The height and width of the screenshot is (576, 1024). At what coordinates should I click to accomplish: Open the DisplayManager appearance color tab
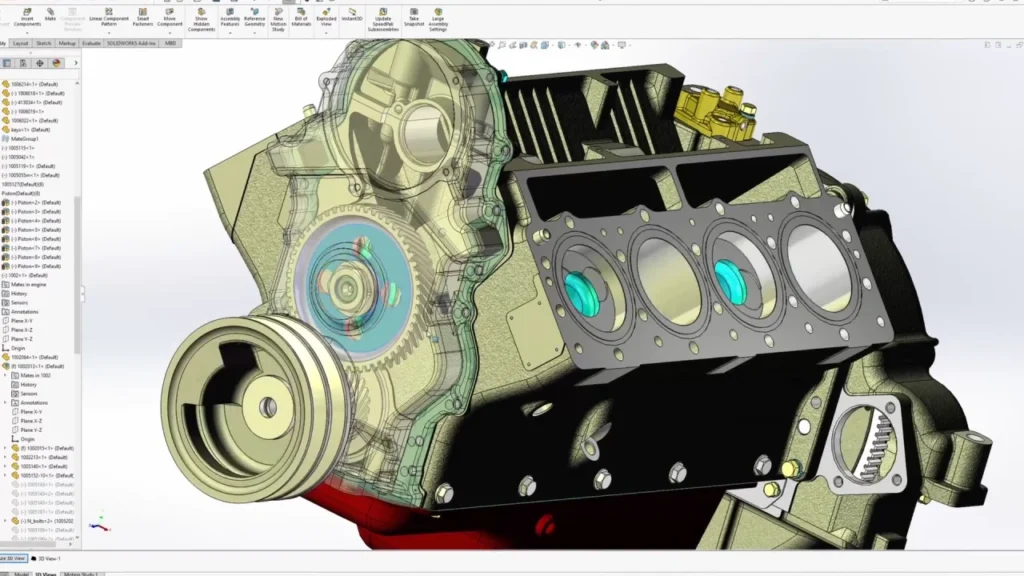coord(56,63)
